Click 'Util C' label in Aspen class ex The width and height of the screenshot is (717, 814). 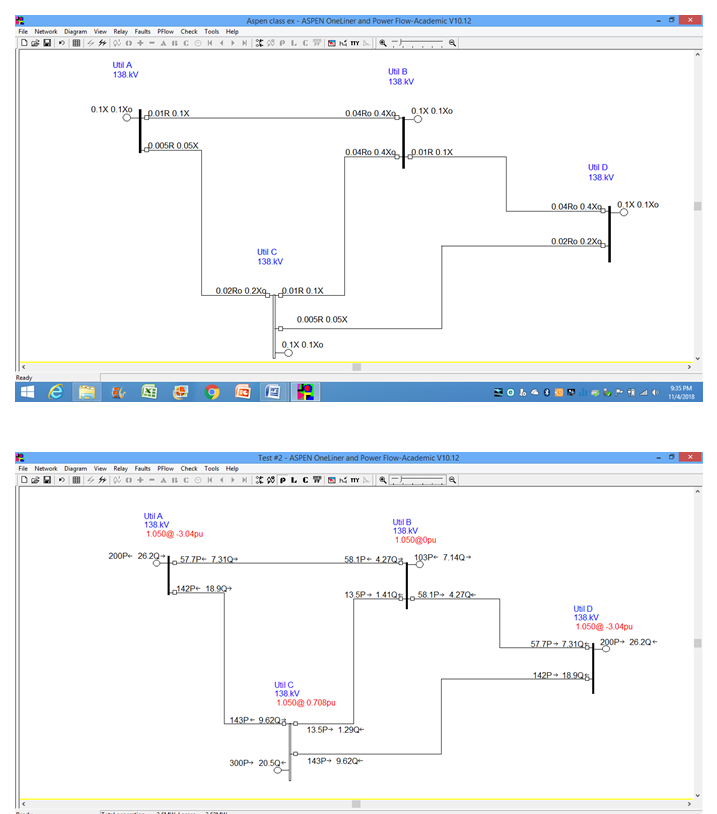(x=267, y=252)
